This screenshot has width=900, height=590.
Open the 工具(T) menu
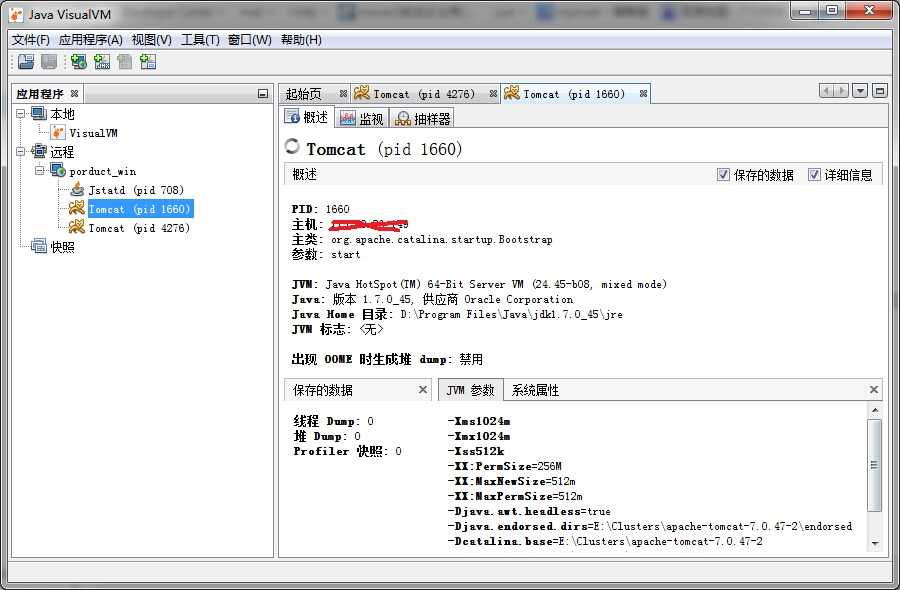(x=200, y=40)
